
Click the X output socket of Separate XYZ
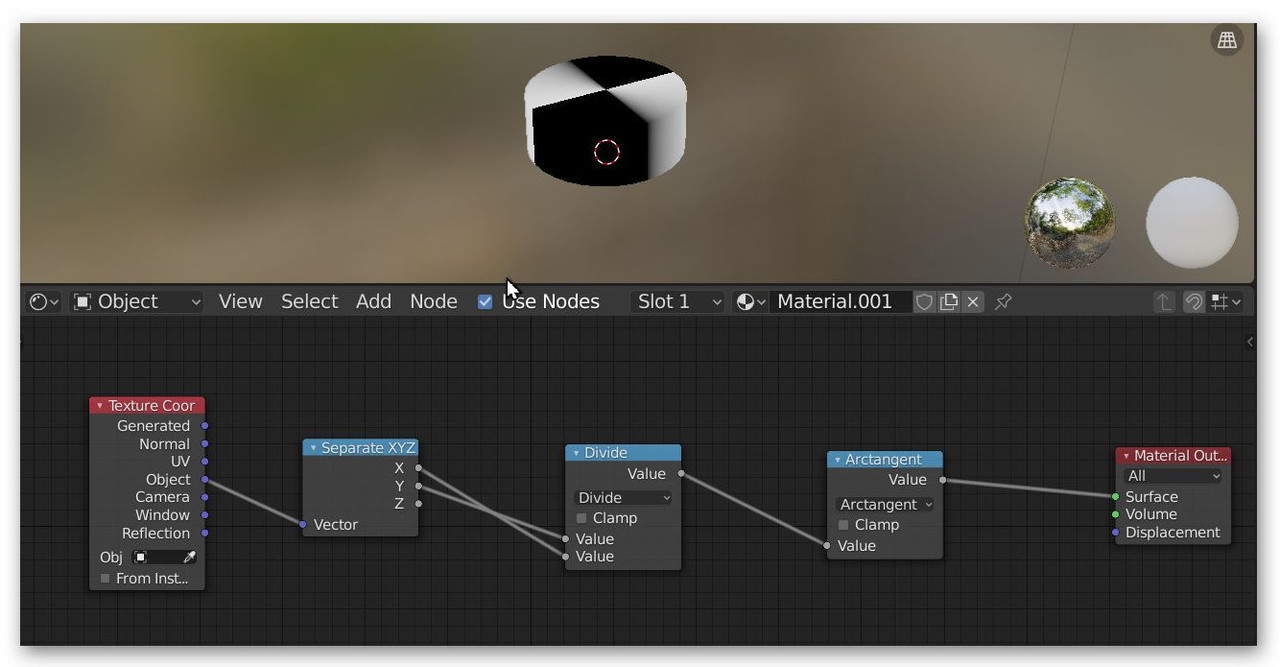[x=418, y=468]
